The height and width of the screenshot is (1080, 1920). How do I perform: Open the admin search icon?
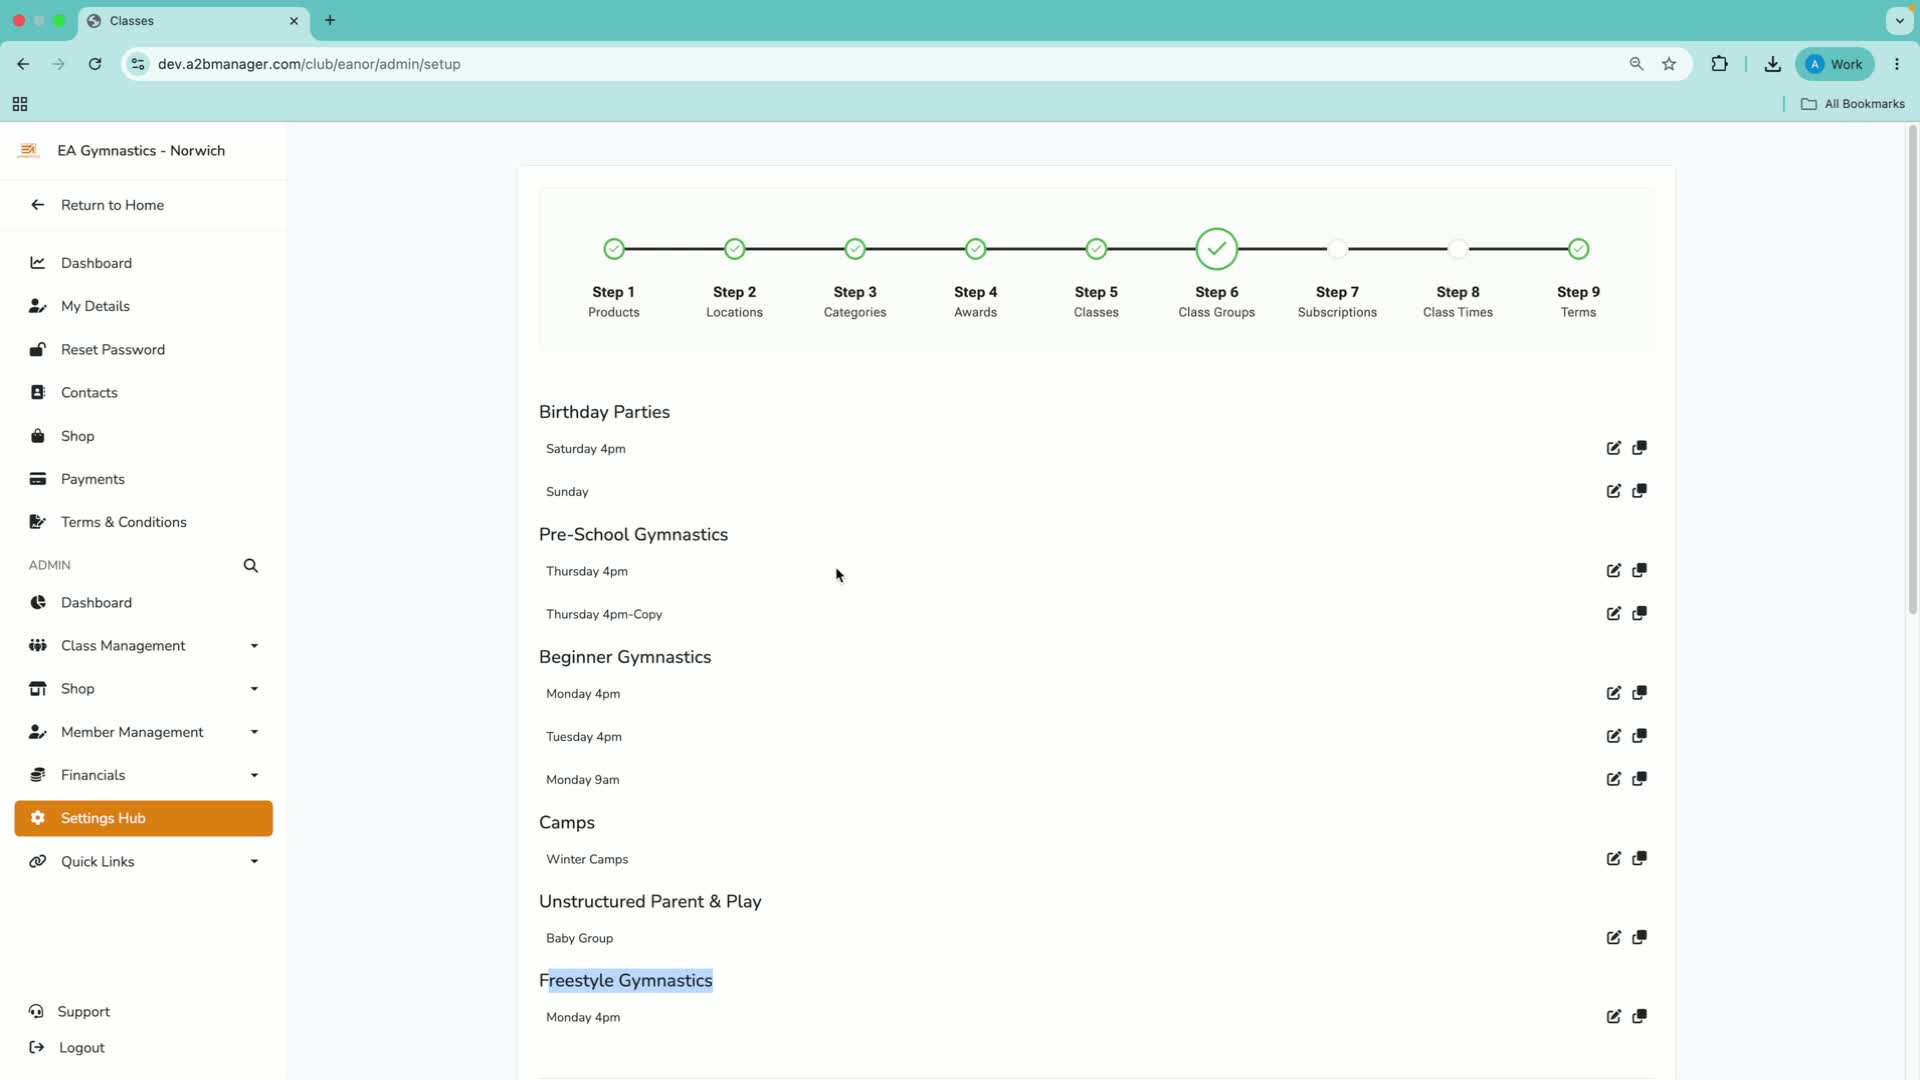250,566
